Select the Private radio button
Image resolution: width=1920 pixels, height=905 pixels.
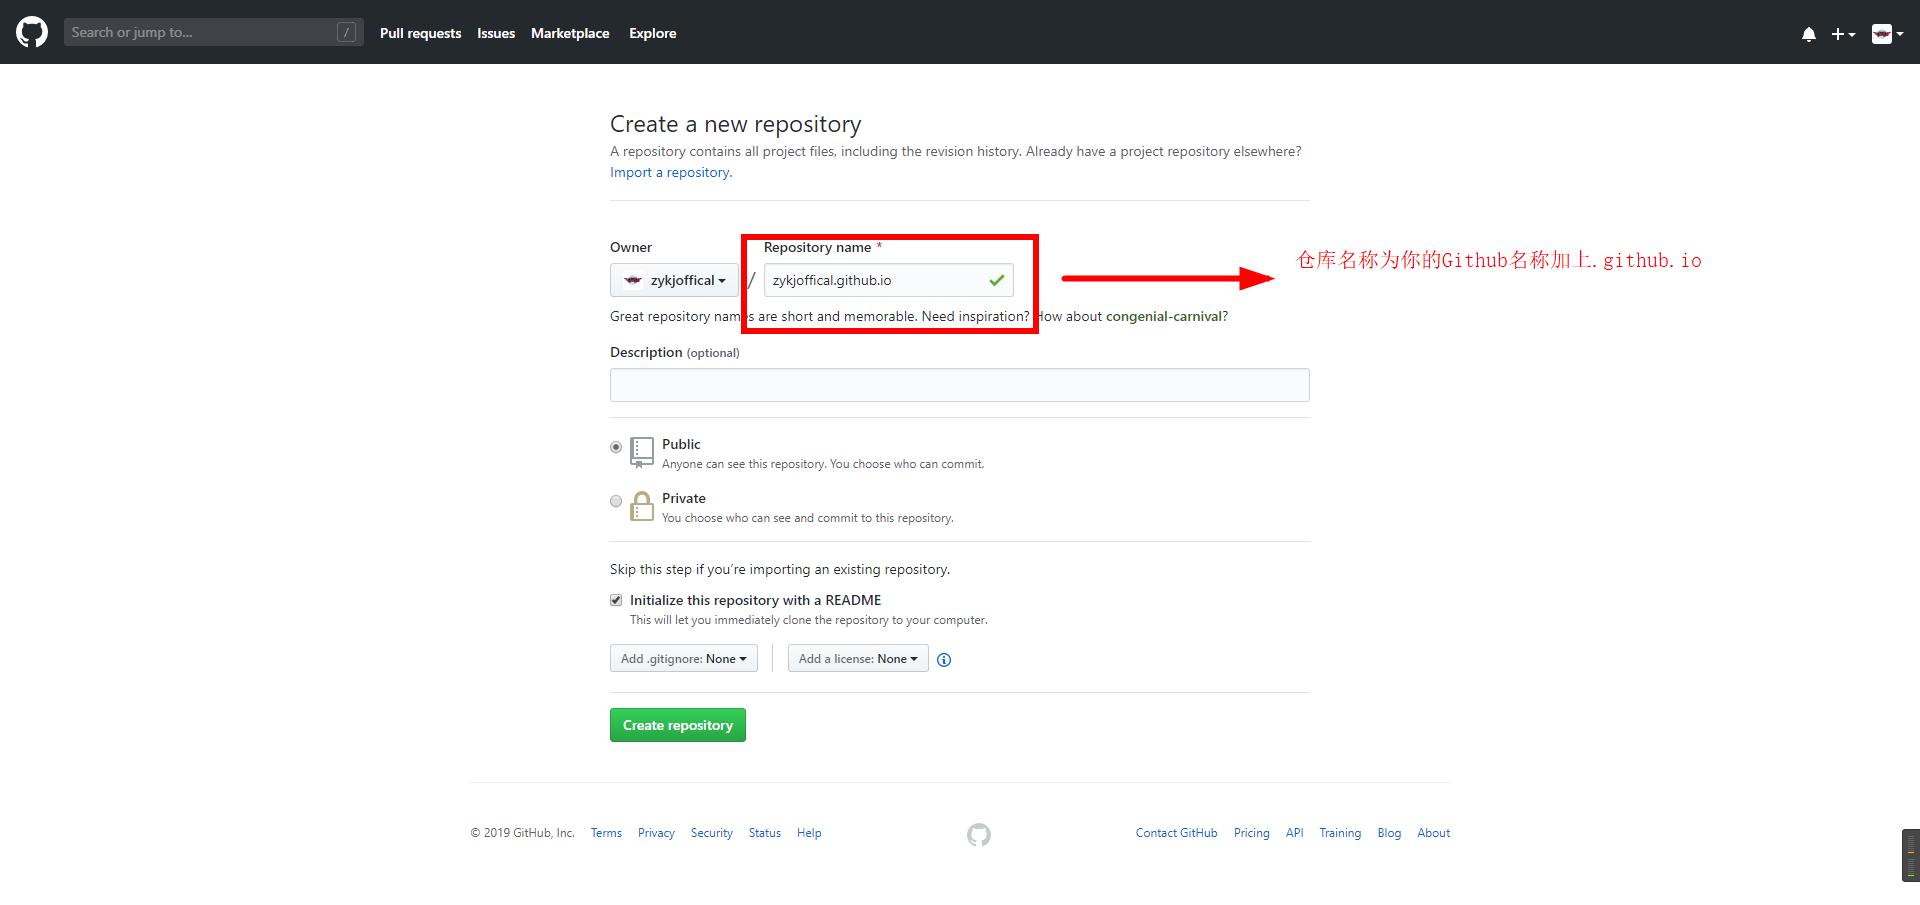(616, 501)
